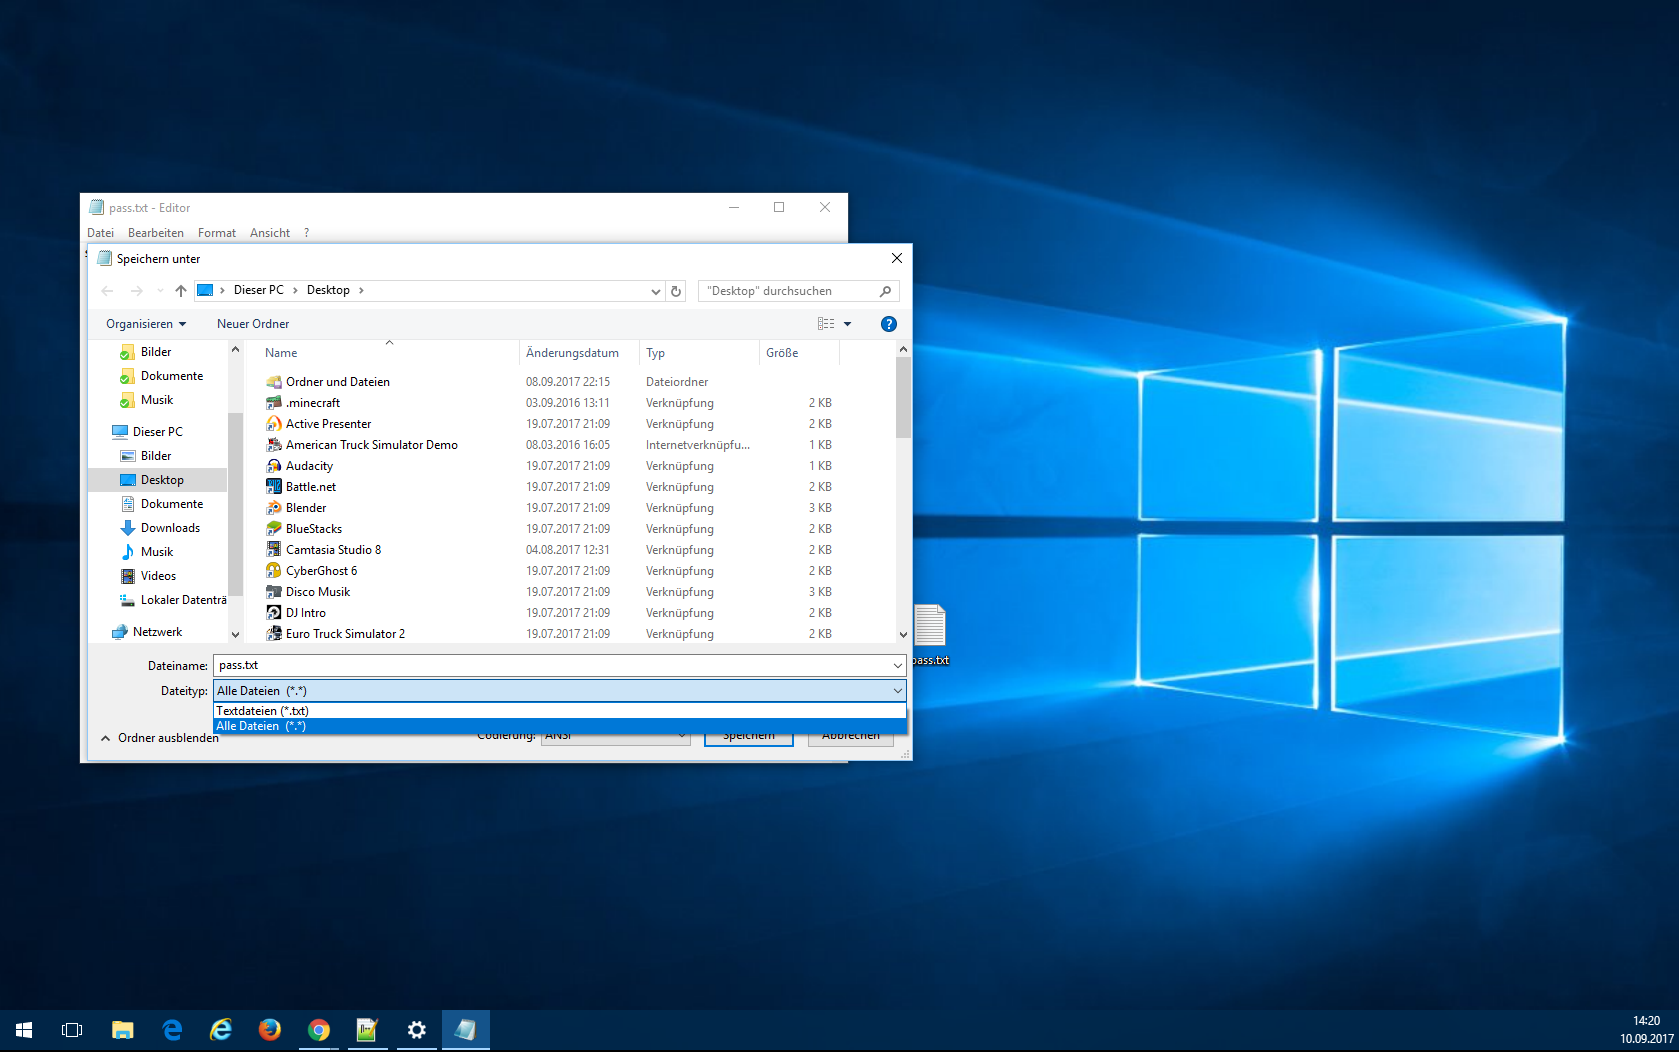Select the Euro Truck Simulator 2 icon
Image resolution: width=1679 pixels, height=1052 pixels.
(x=273, y=634)
